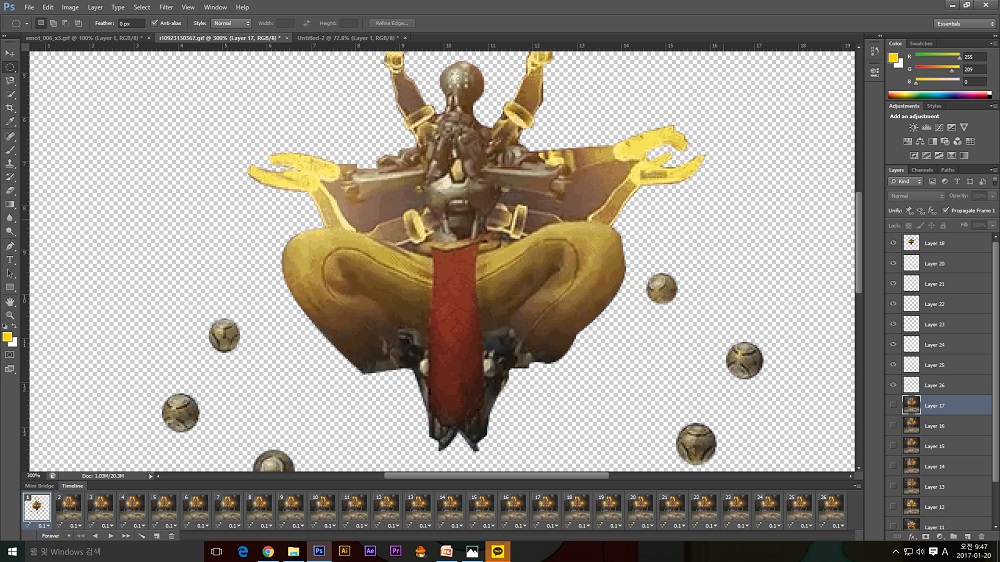1000x562 pixels.
Task: Show Layer 16 visibility box
Action: pos(893,425)
